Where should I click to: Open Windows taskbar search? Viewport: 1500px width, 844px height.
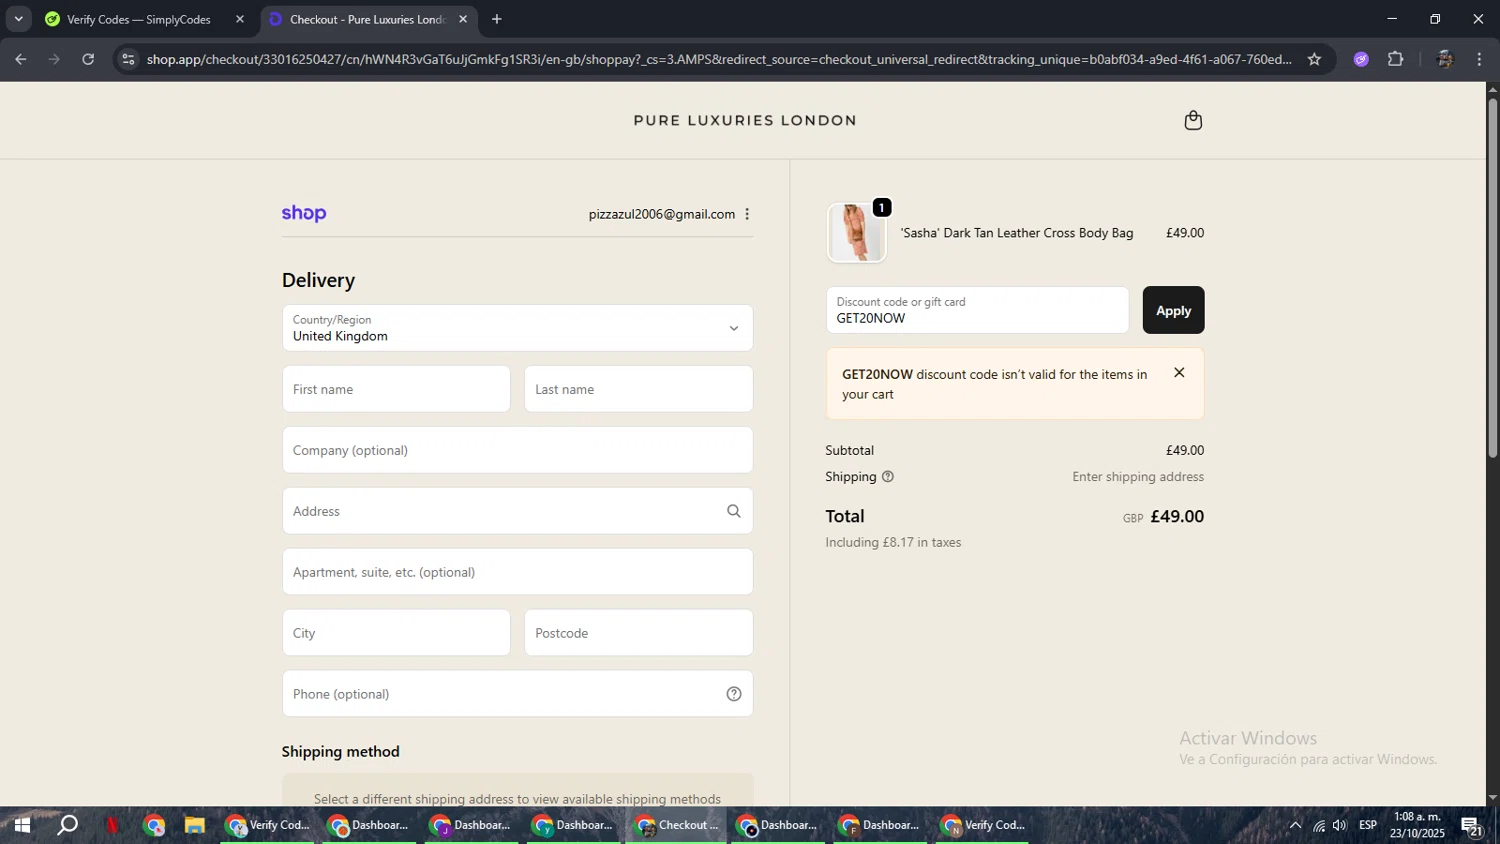tap(67, 825)
